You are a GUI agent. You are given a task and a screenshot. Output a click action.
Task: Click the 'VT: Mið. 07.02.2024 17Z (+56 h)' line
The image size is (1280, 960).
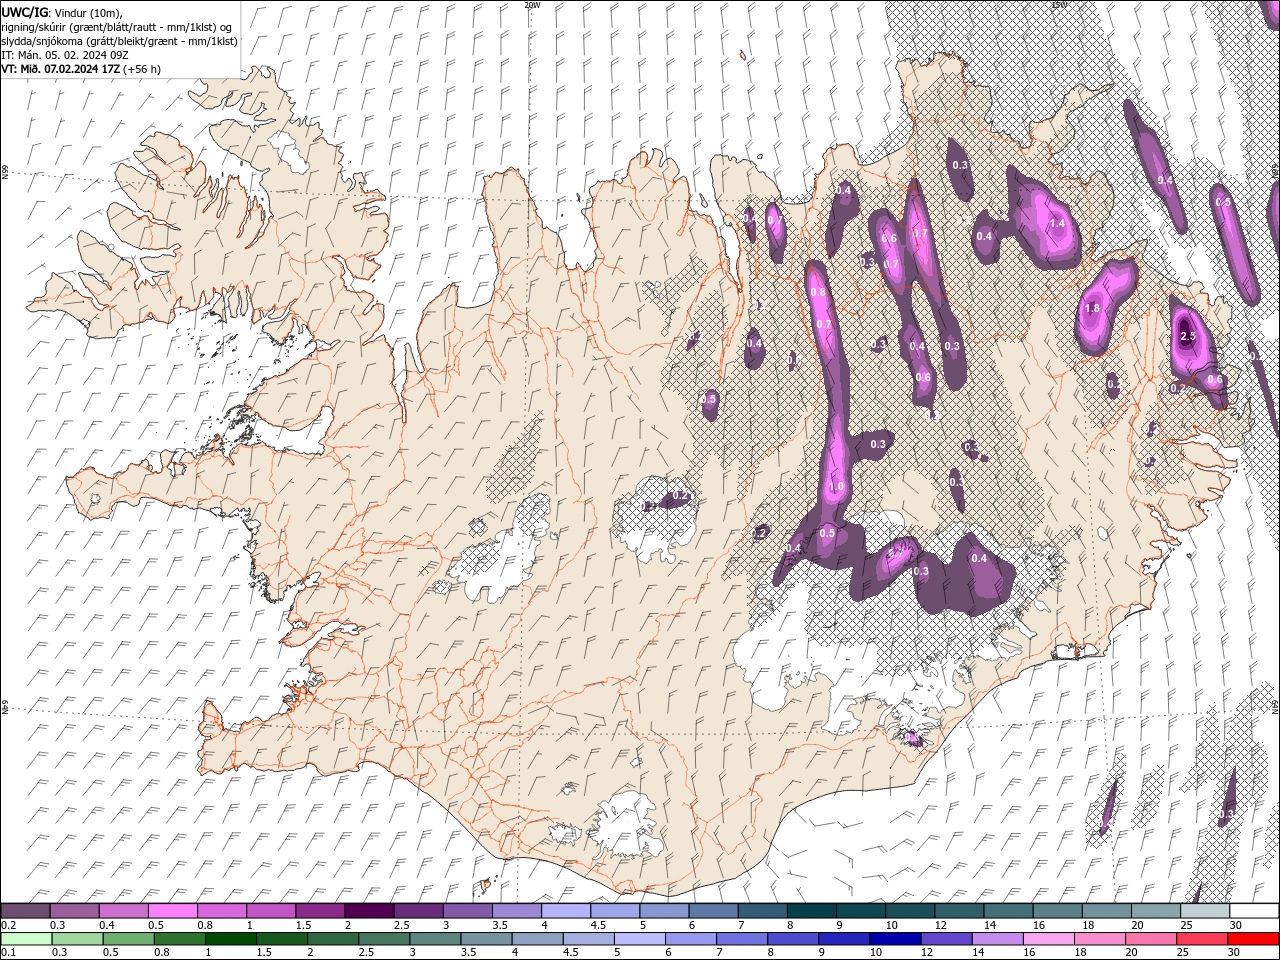click(x=81, y=69)
